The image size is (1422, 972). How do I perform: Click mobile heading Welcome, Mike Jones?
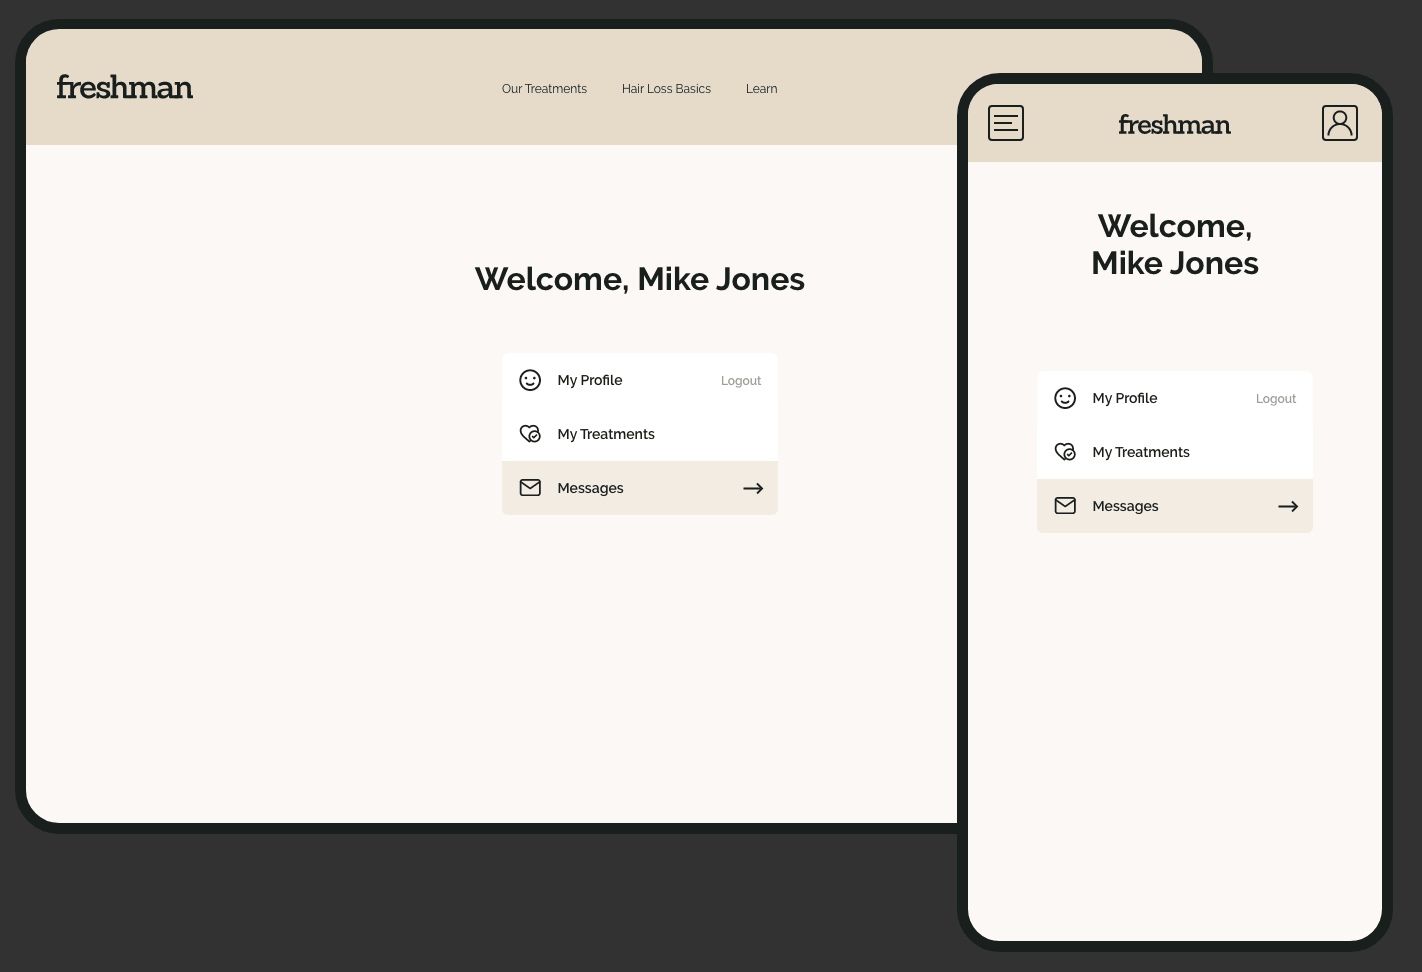(1175, 244)
